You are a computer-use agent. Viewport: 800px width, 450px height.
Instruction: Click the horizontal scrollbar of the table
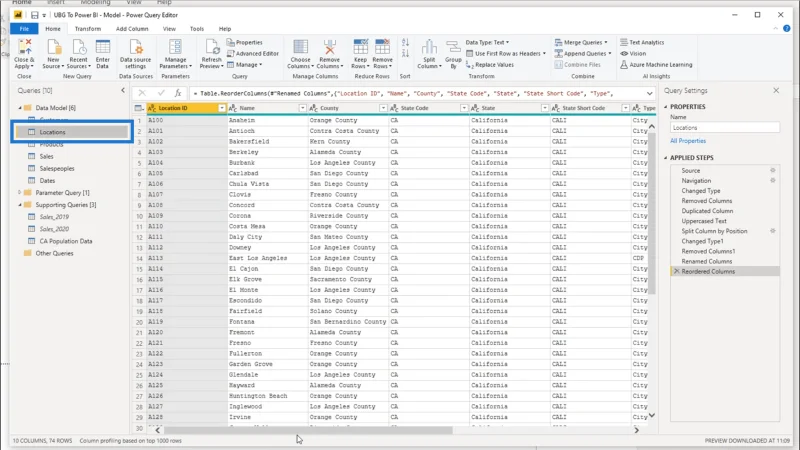pos(308,430)
